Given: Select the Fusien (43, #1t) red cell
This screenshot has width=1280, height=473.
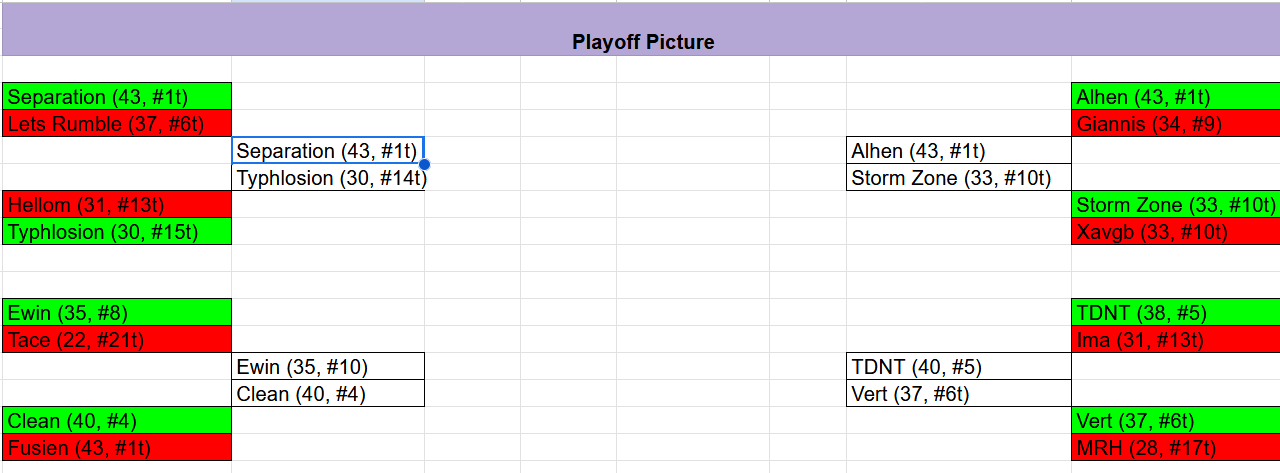Looking at the screenshot, I should pyautogui.click(x=117, y=448).
